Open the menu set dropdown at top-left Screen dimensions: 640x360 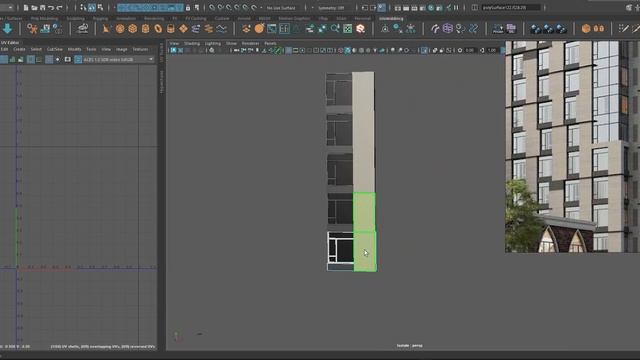[7, 7]
